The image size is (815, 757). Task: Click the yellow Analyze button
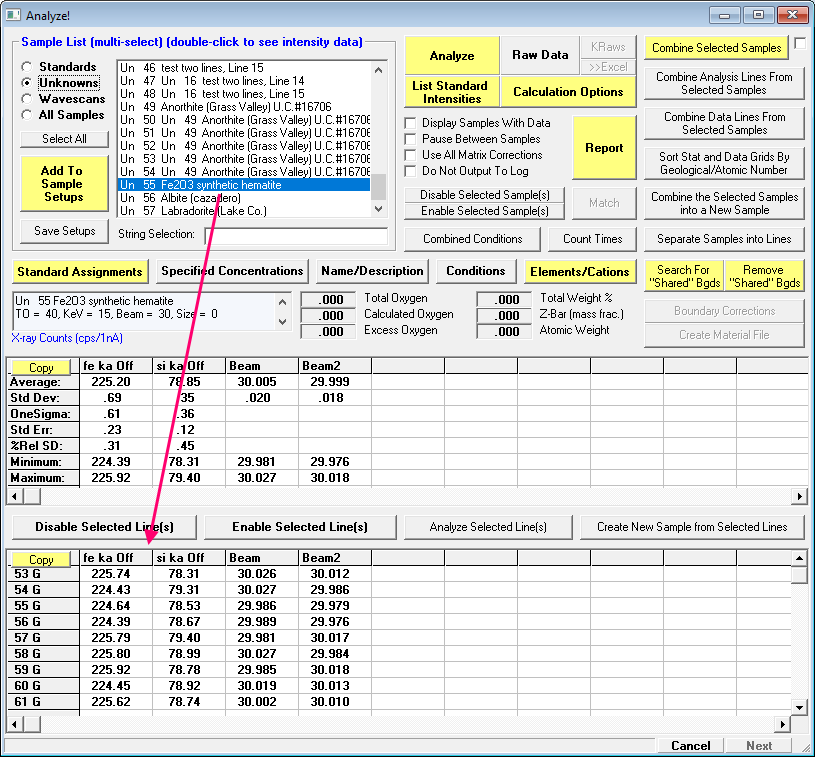click(452, 56)
